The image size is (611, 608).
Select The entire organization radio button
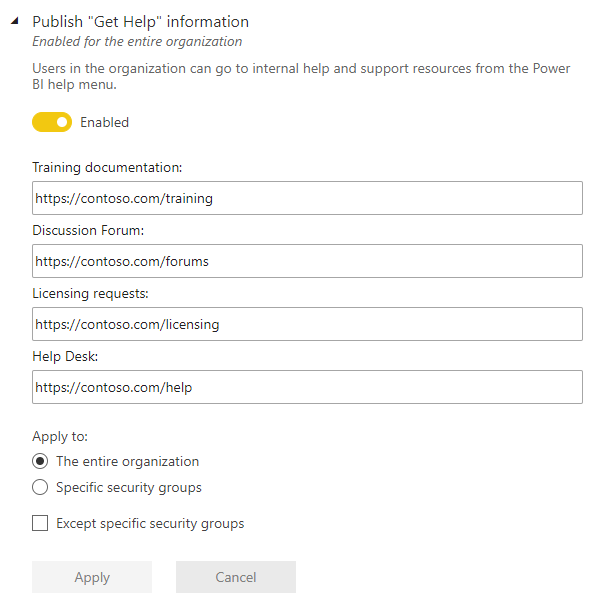pos(40,461)
